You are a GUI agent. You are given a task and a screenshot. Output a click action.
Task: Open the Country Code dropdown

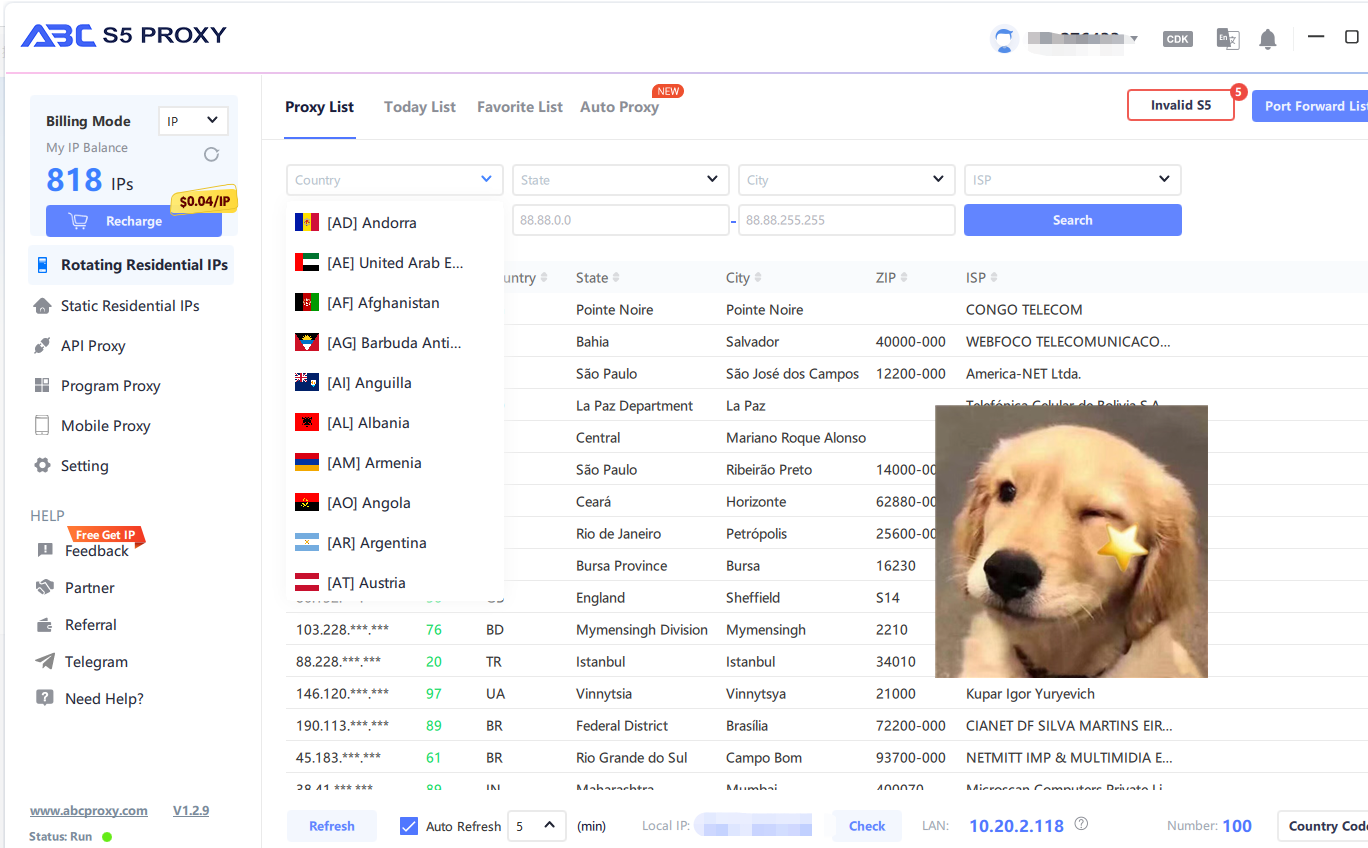click(x=1323, y=826)
